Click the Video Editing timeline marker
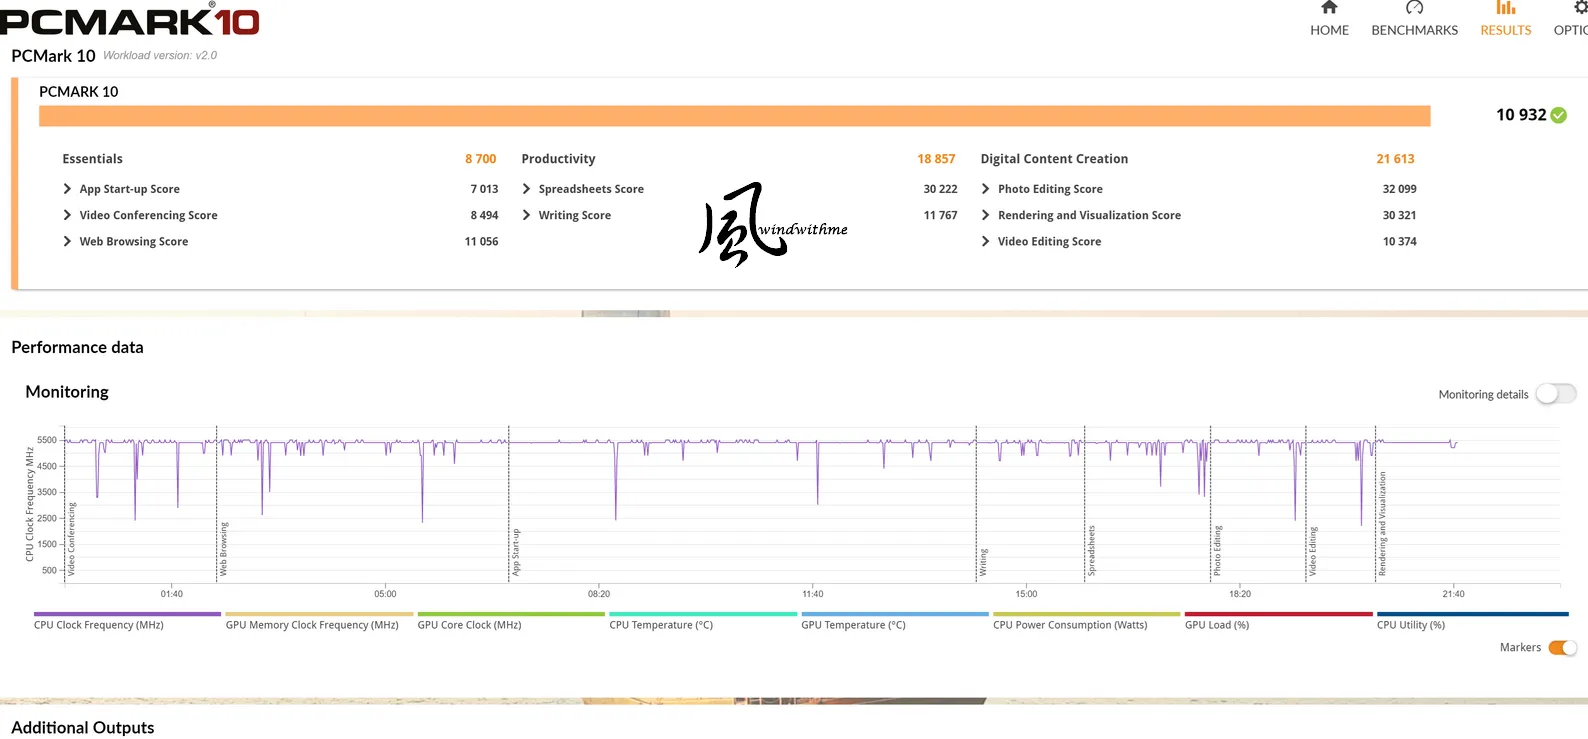This screenshot has height=739, width=1588. 1313,551
